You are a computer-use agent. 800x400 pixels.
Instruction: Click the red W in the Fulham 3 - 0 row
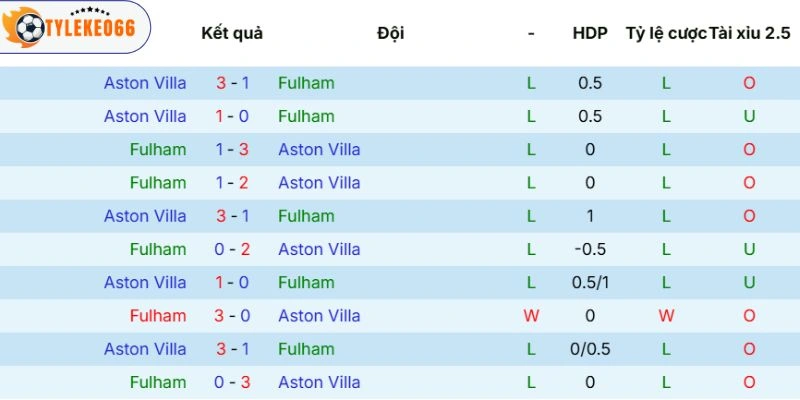pyautogui.click(x=531, y=316)
